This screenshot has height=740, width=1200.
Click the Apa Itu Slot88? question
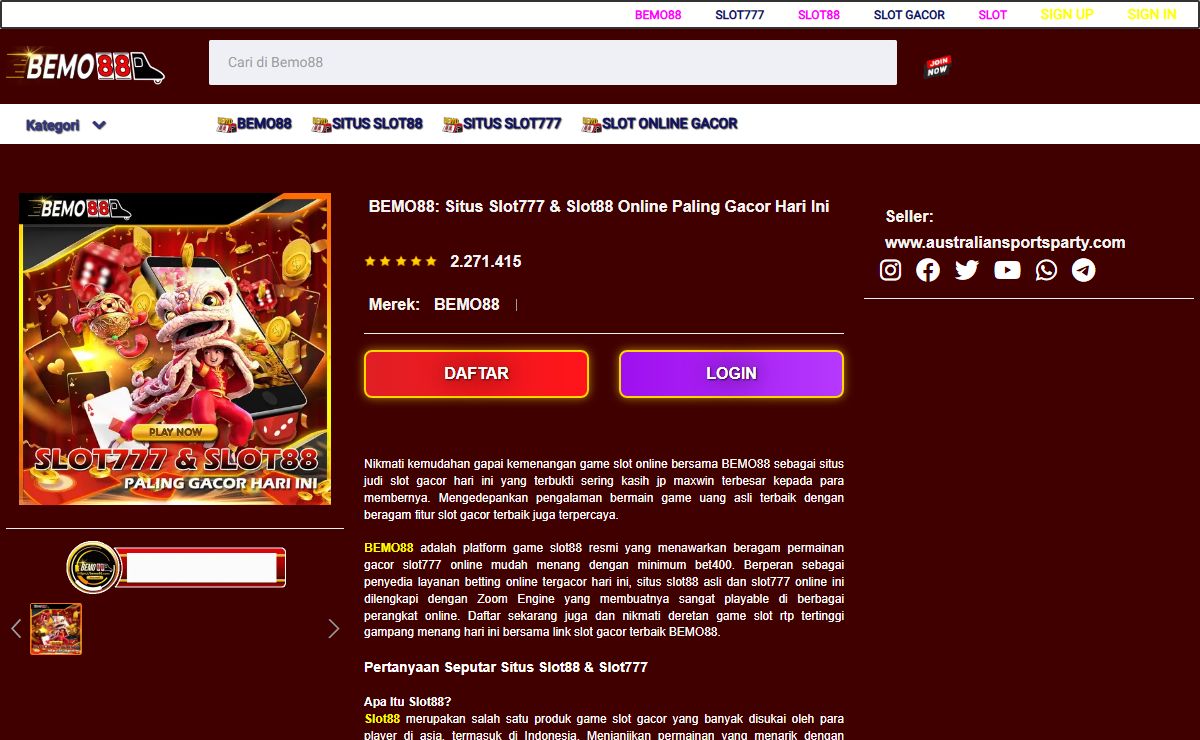coord(408,702)
